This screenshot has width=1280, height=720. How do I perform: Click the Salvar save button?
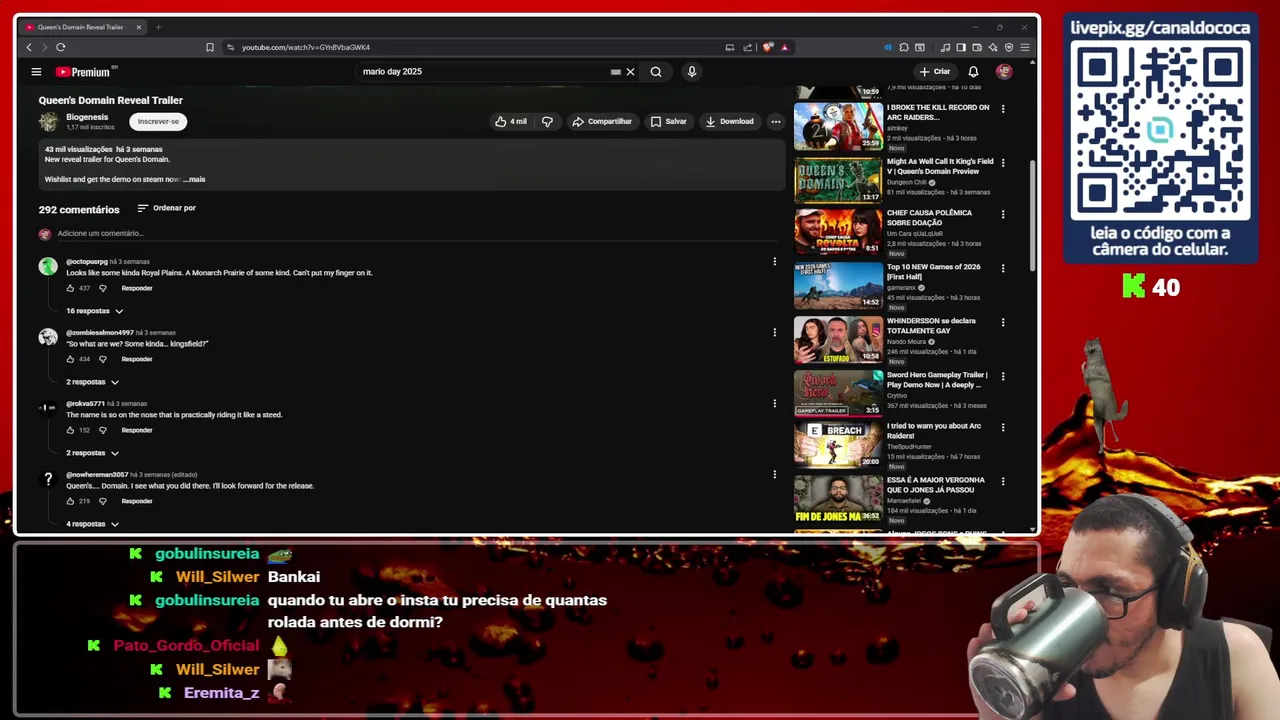click(669, 121)
